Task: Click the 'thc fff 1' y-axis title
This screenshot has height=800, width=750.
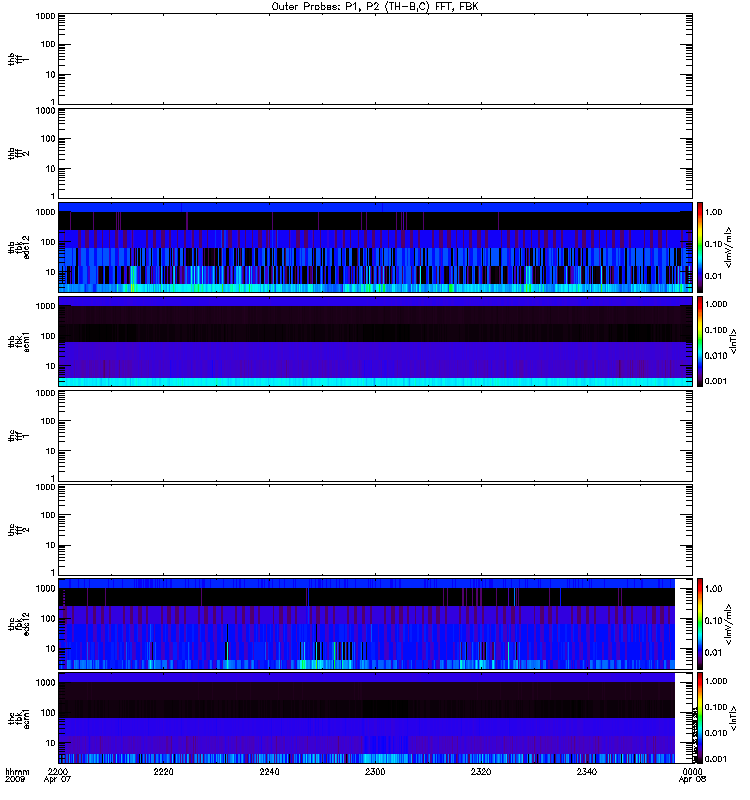Action: click(x=18, y=436)
